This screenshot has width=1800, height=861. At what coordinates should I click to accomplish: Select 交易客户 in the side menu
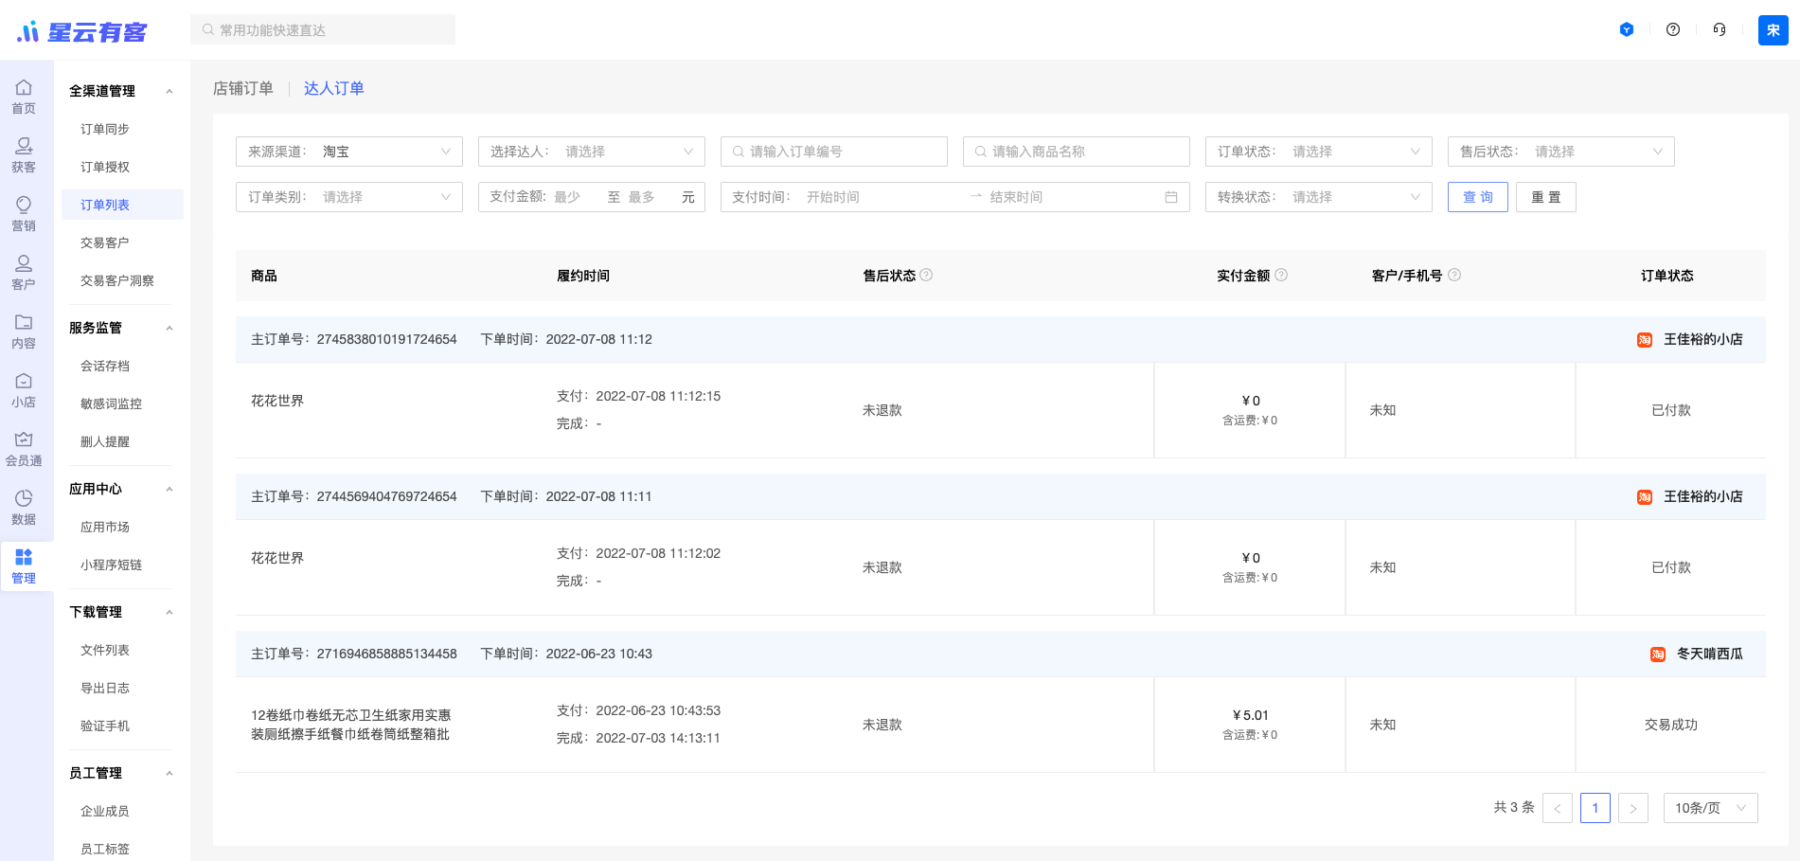(105, 243)
